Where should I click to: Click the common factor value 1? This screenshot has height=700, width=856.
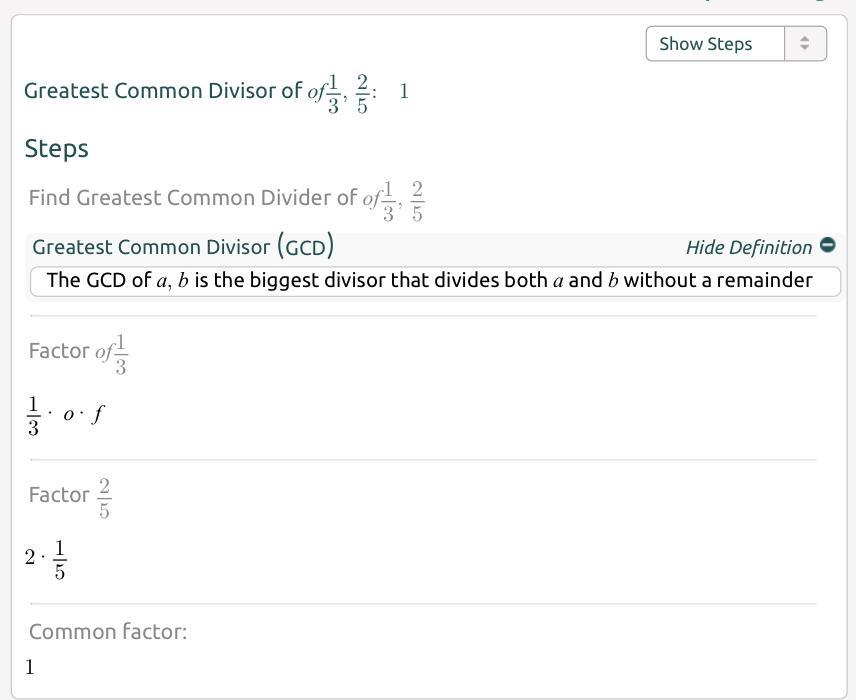click(x=30, y=667)
